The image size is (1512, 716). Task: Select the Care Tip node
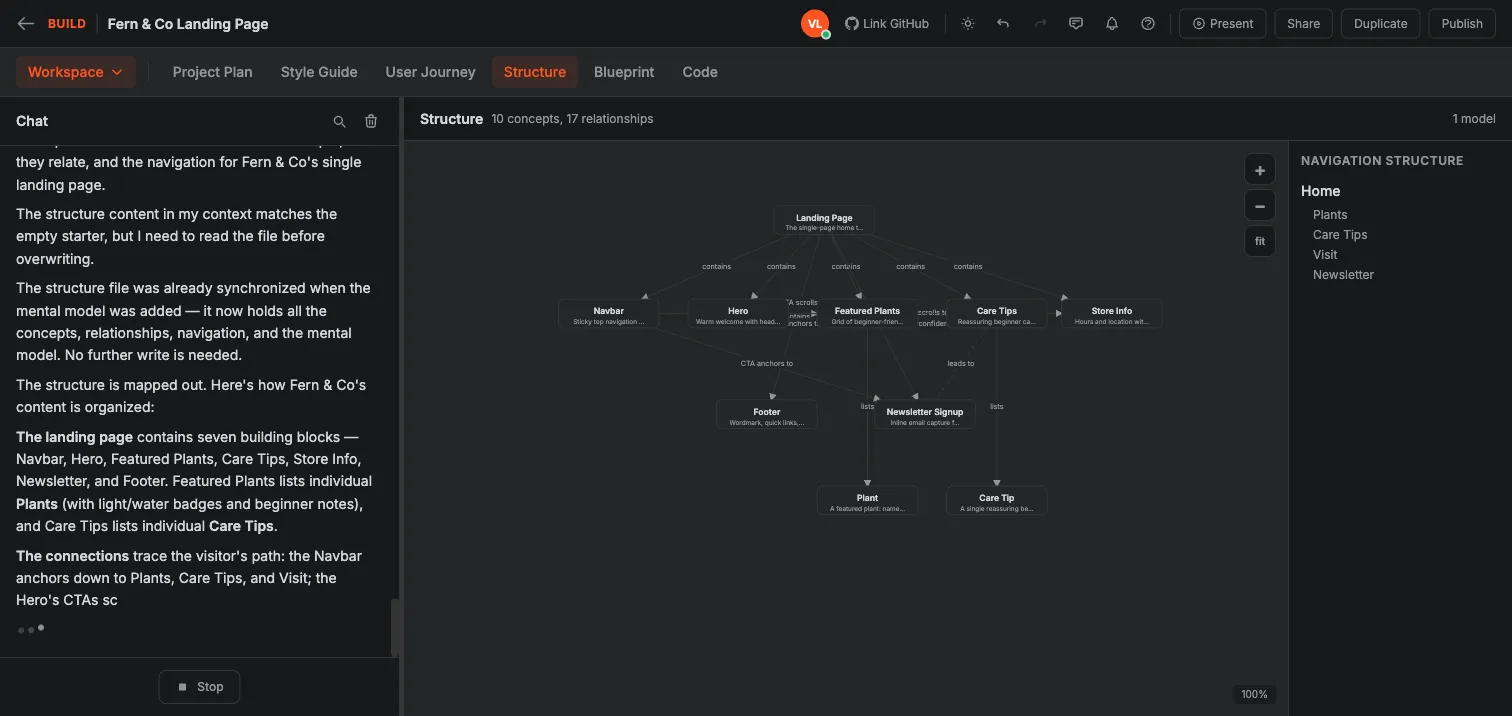pyautogui.click(x=996, y=501)
